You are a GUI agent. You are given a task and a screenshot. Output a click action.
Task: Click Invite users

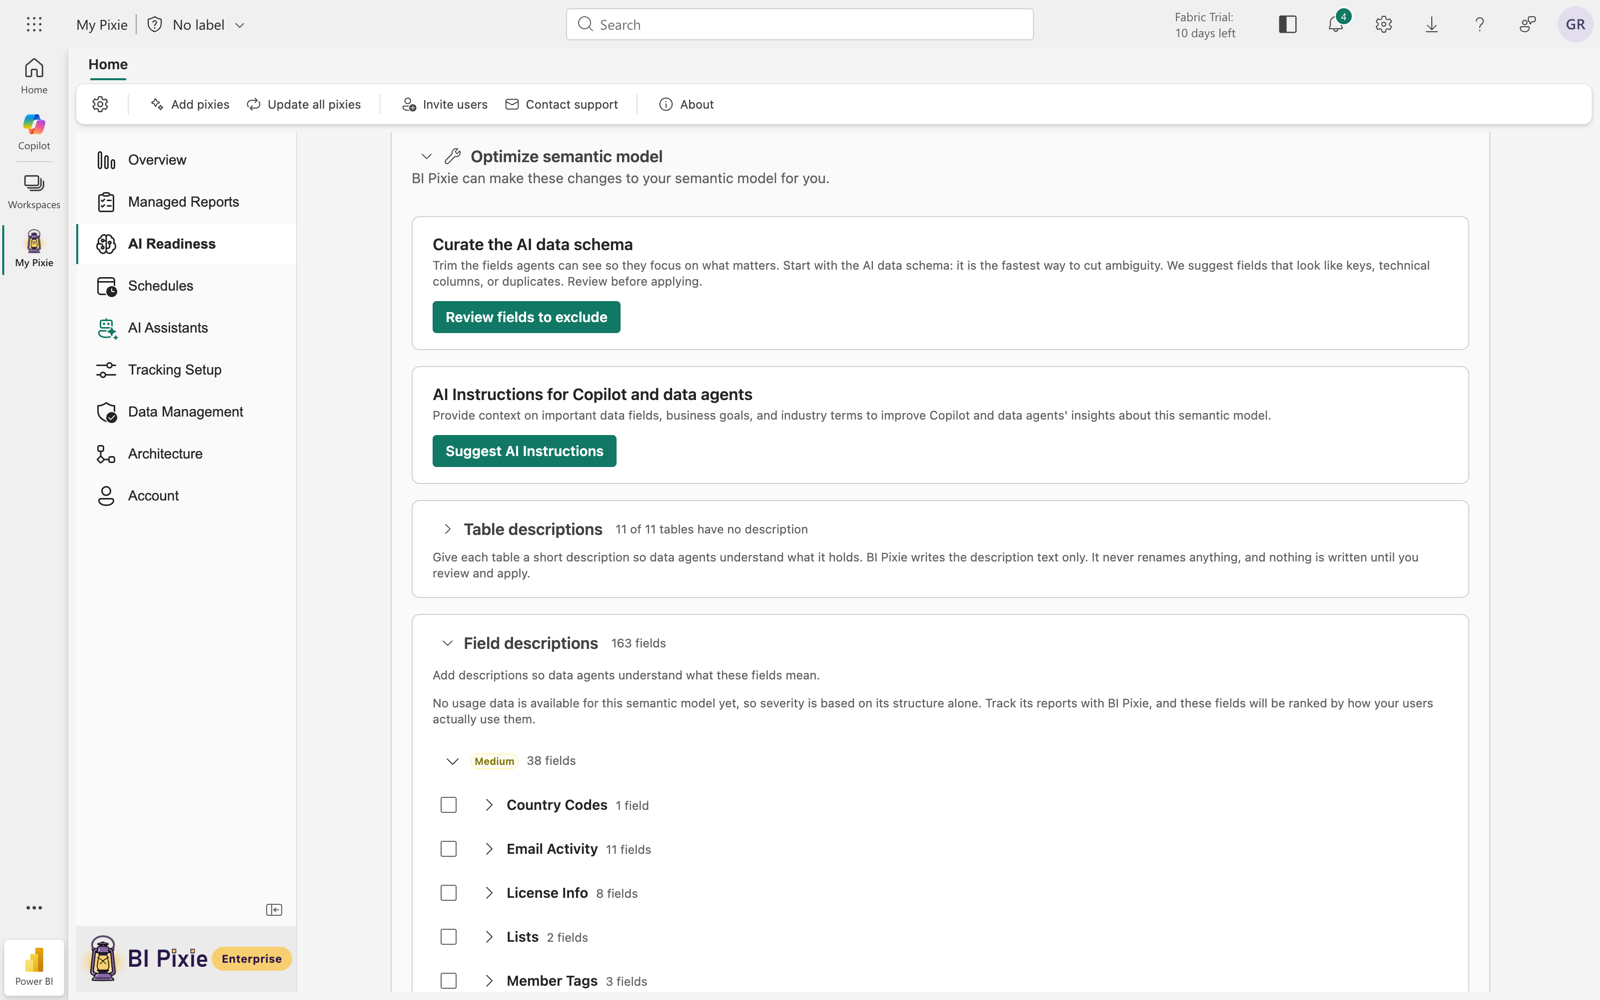pyautogui.click(x=445, y=104)
